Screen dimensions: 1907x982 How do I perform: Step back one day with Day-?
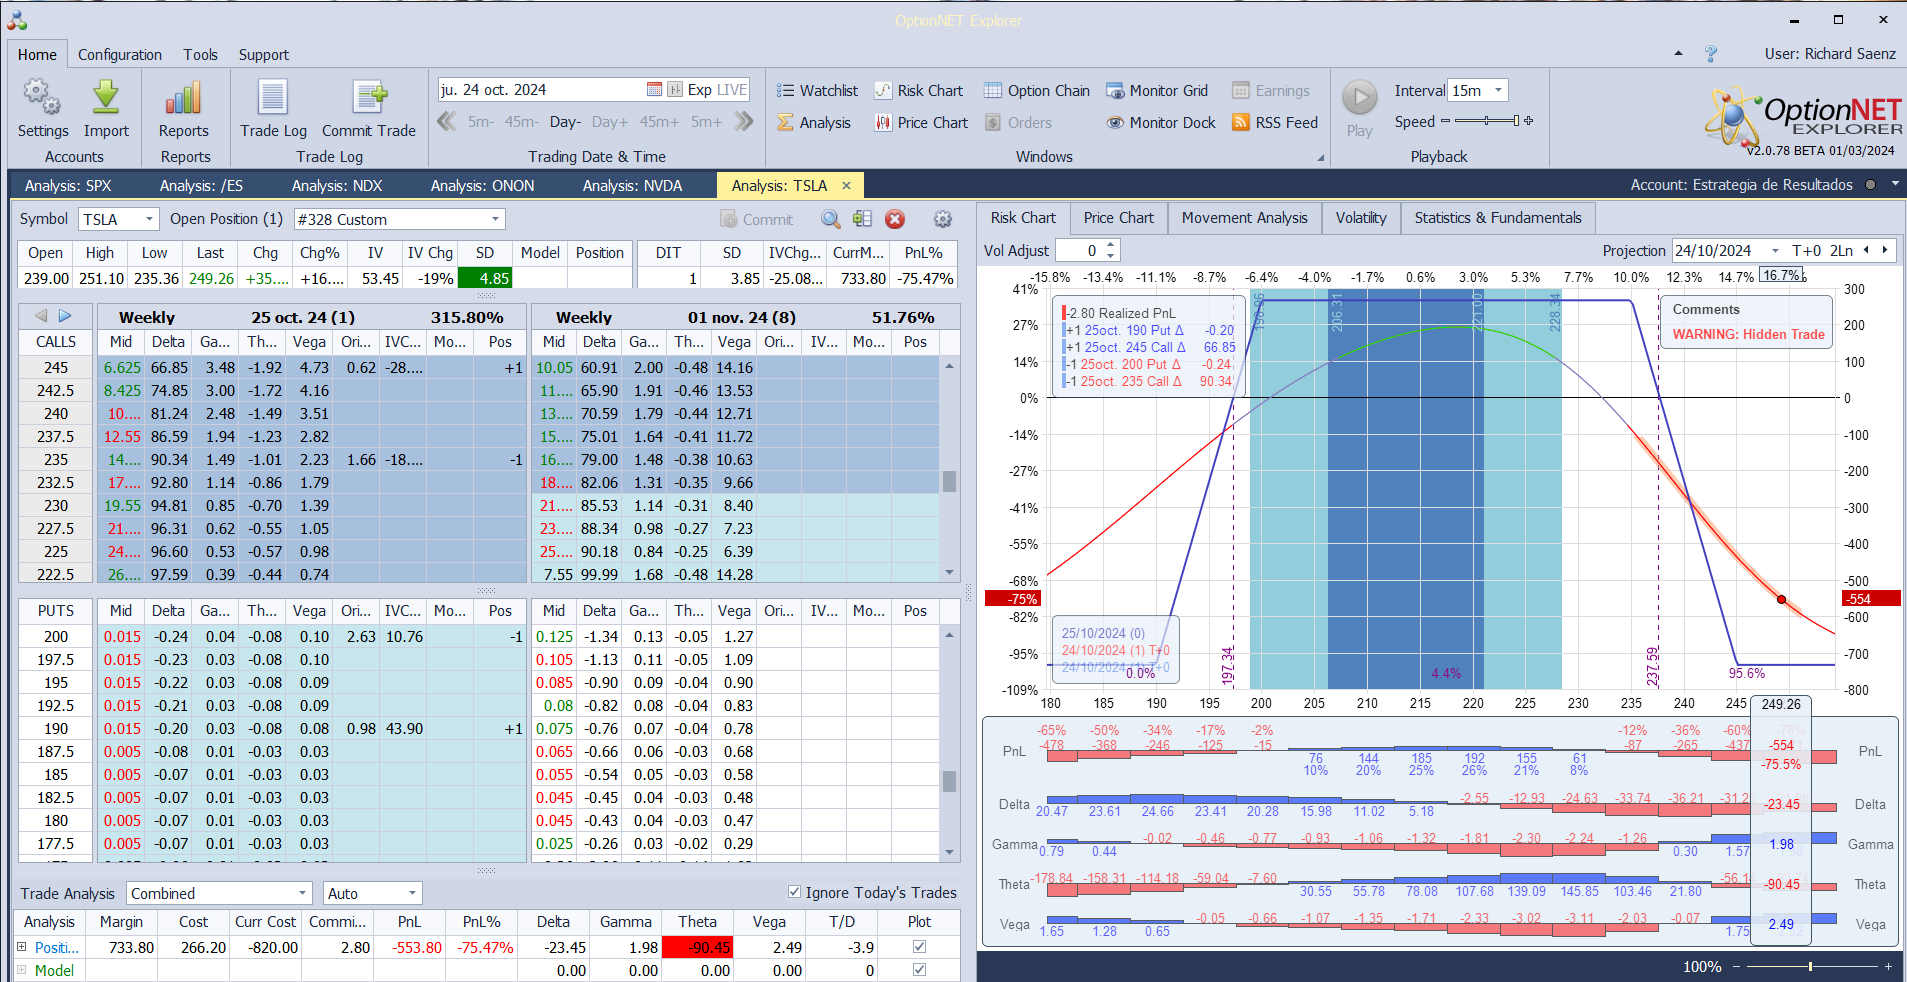(565, 122)
